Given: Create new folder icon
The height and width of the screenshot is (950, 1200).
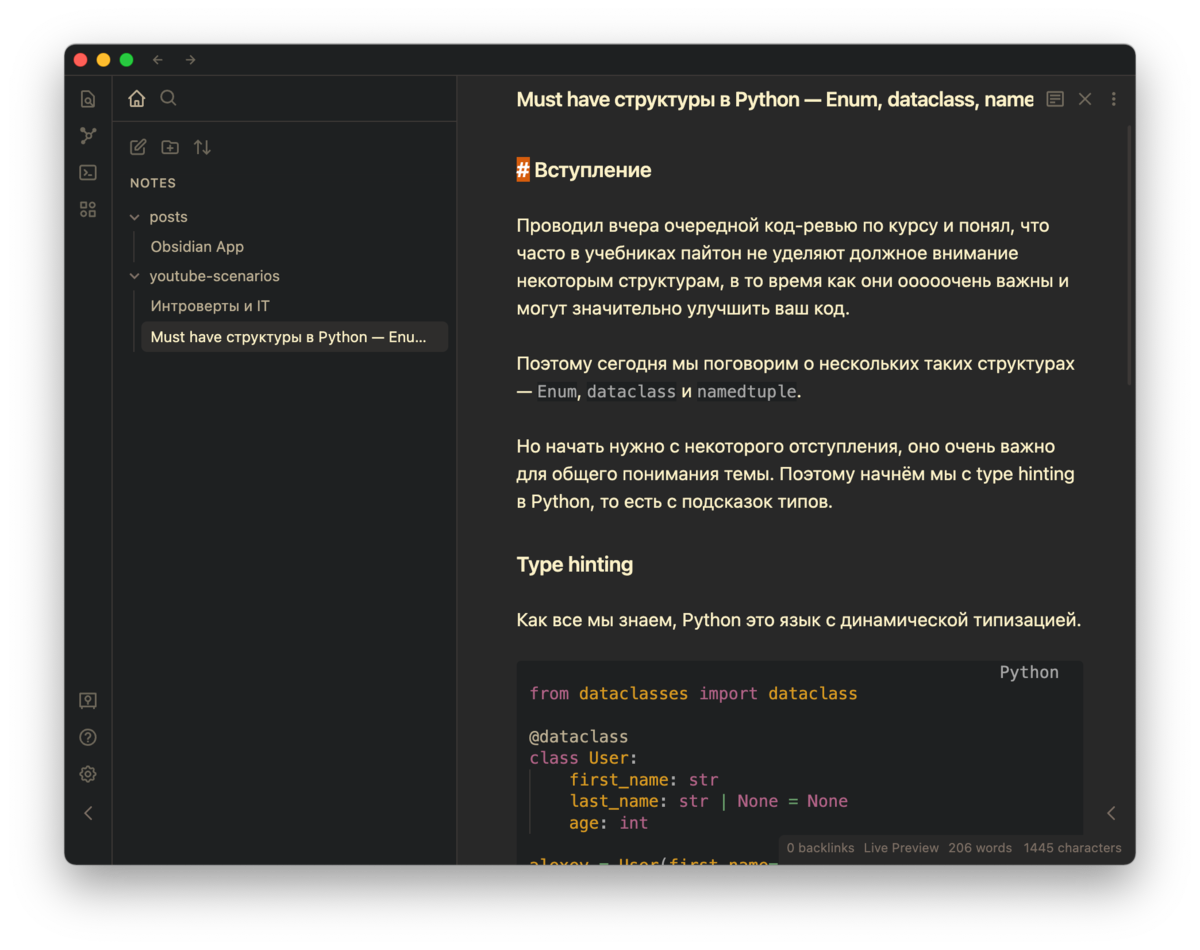Looking at the screenshot, I should pyautogui.click(x=170, y=147).
